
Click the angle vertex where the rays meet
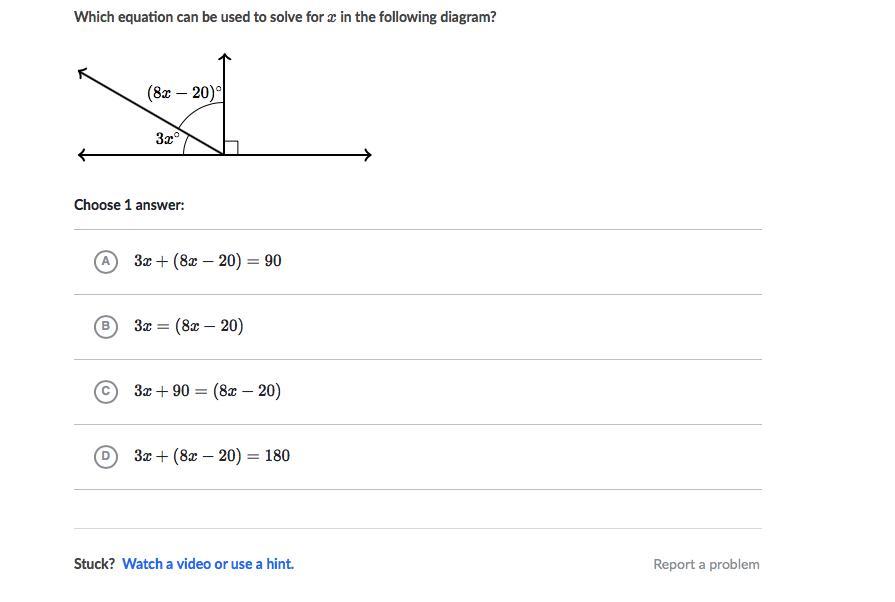[224, 155]
